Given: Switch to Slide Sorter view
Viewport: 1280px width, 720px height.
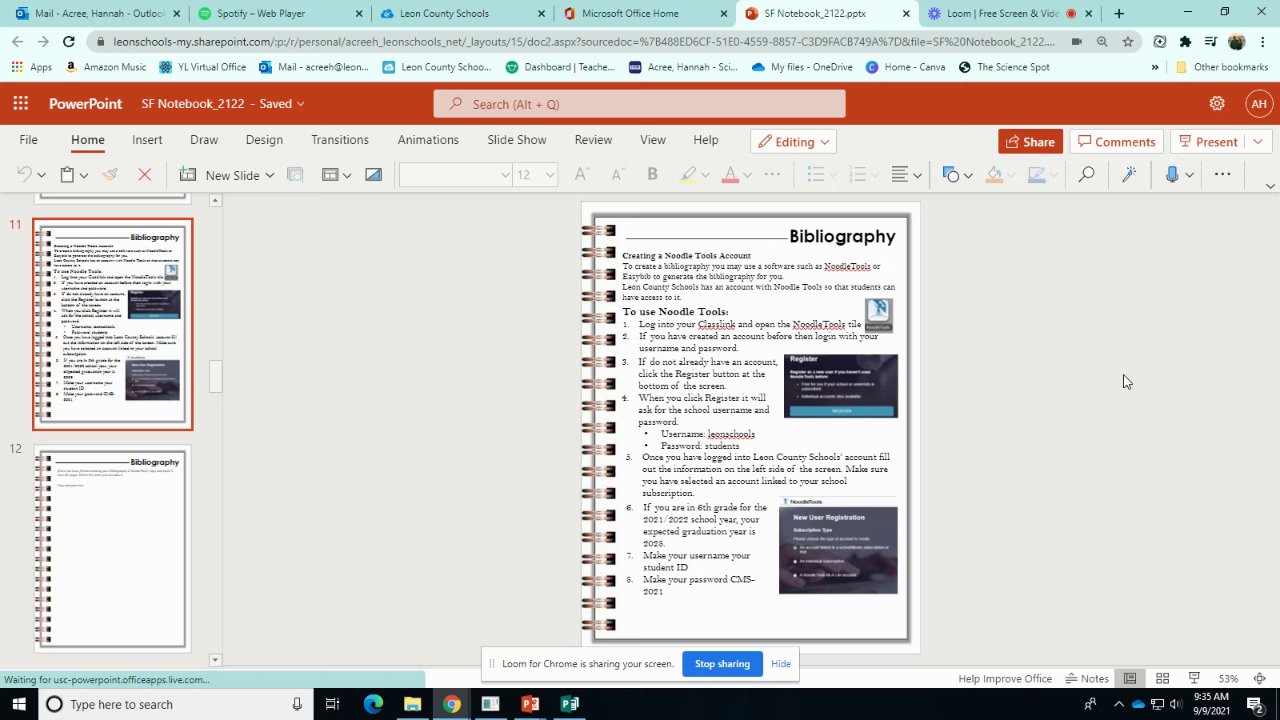Looking at the screenshot, I should tap(1162, 679).
